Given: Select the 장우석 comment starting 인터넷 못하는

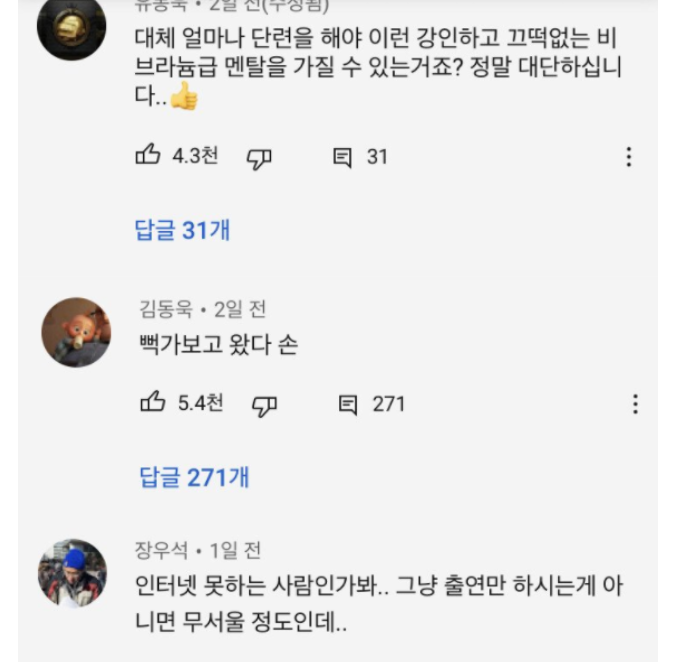Looking at the screenshot, I should point(379,603).
